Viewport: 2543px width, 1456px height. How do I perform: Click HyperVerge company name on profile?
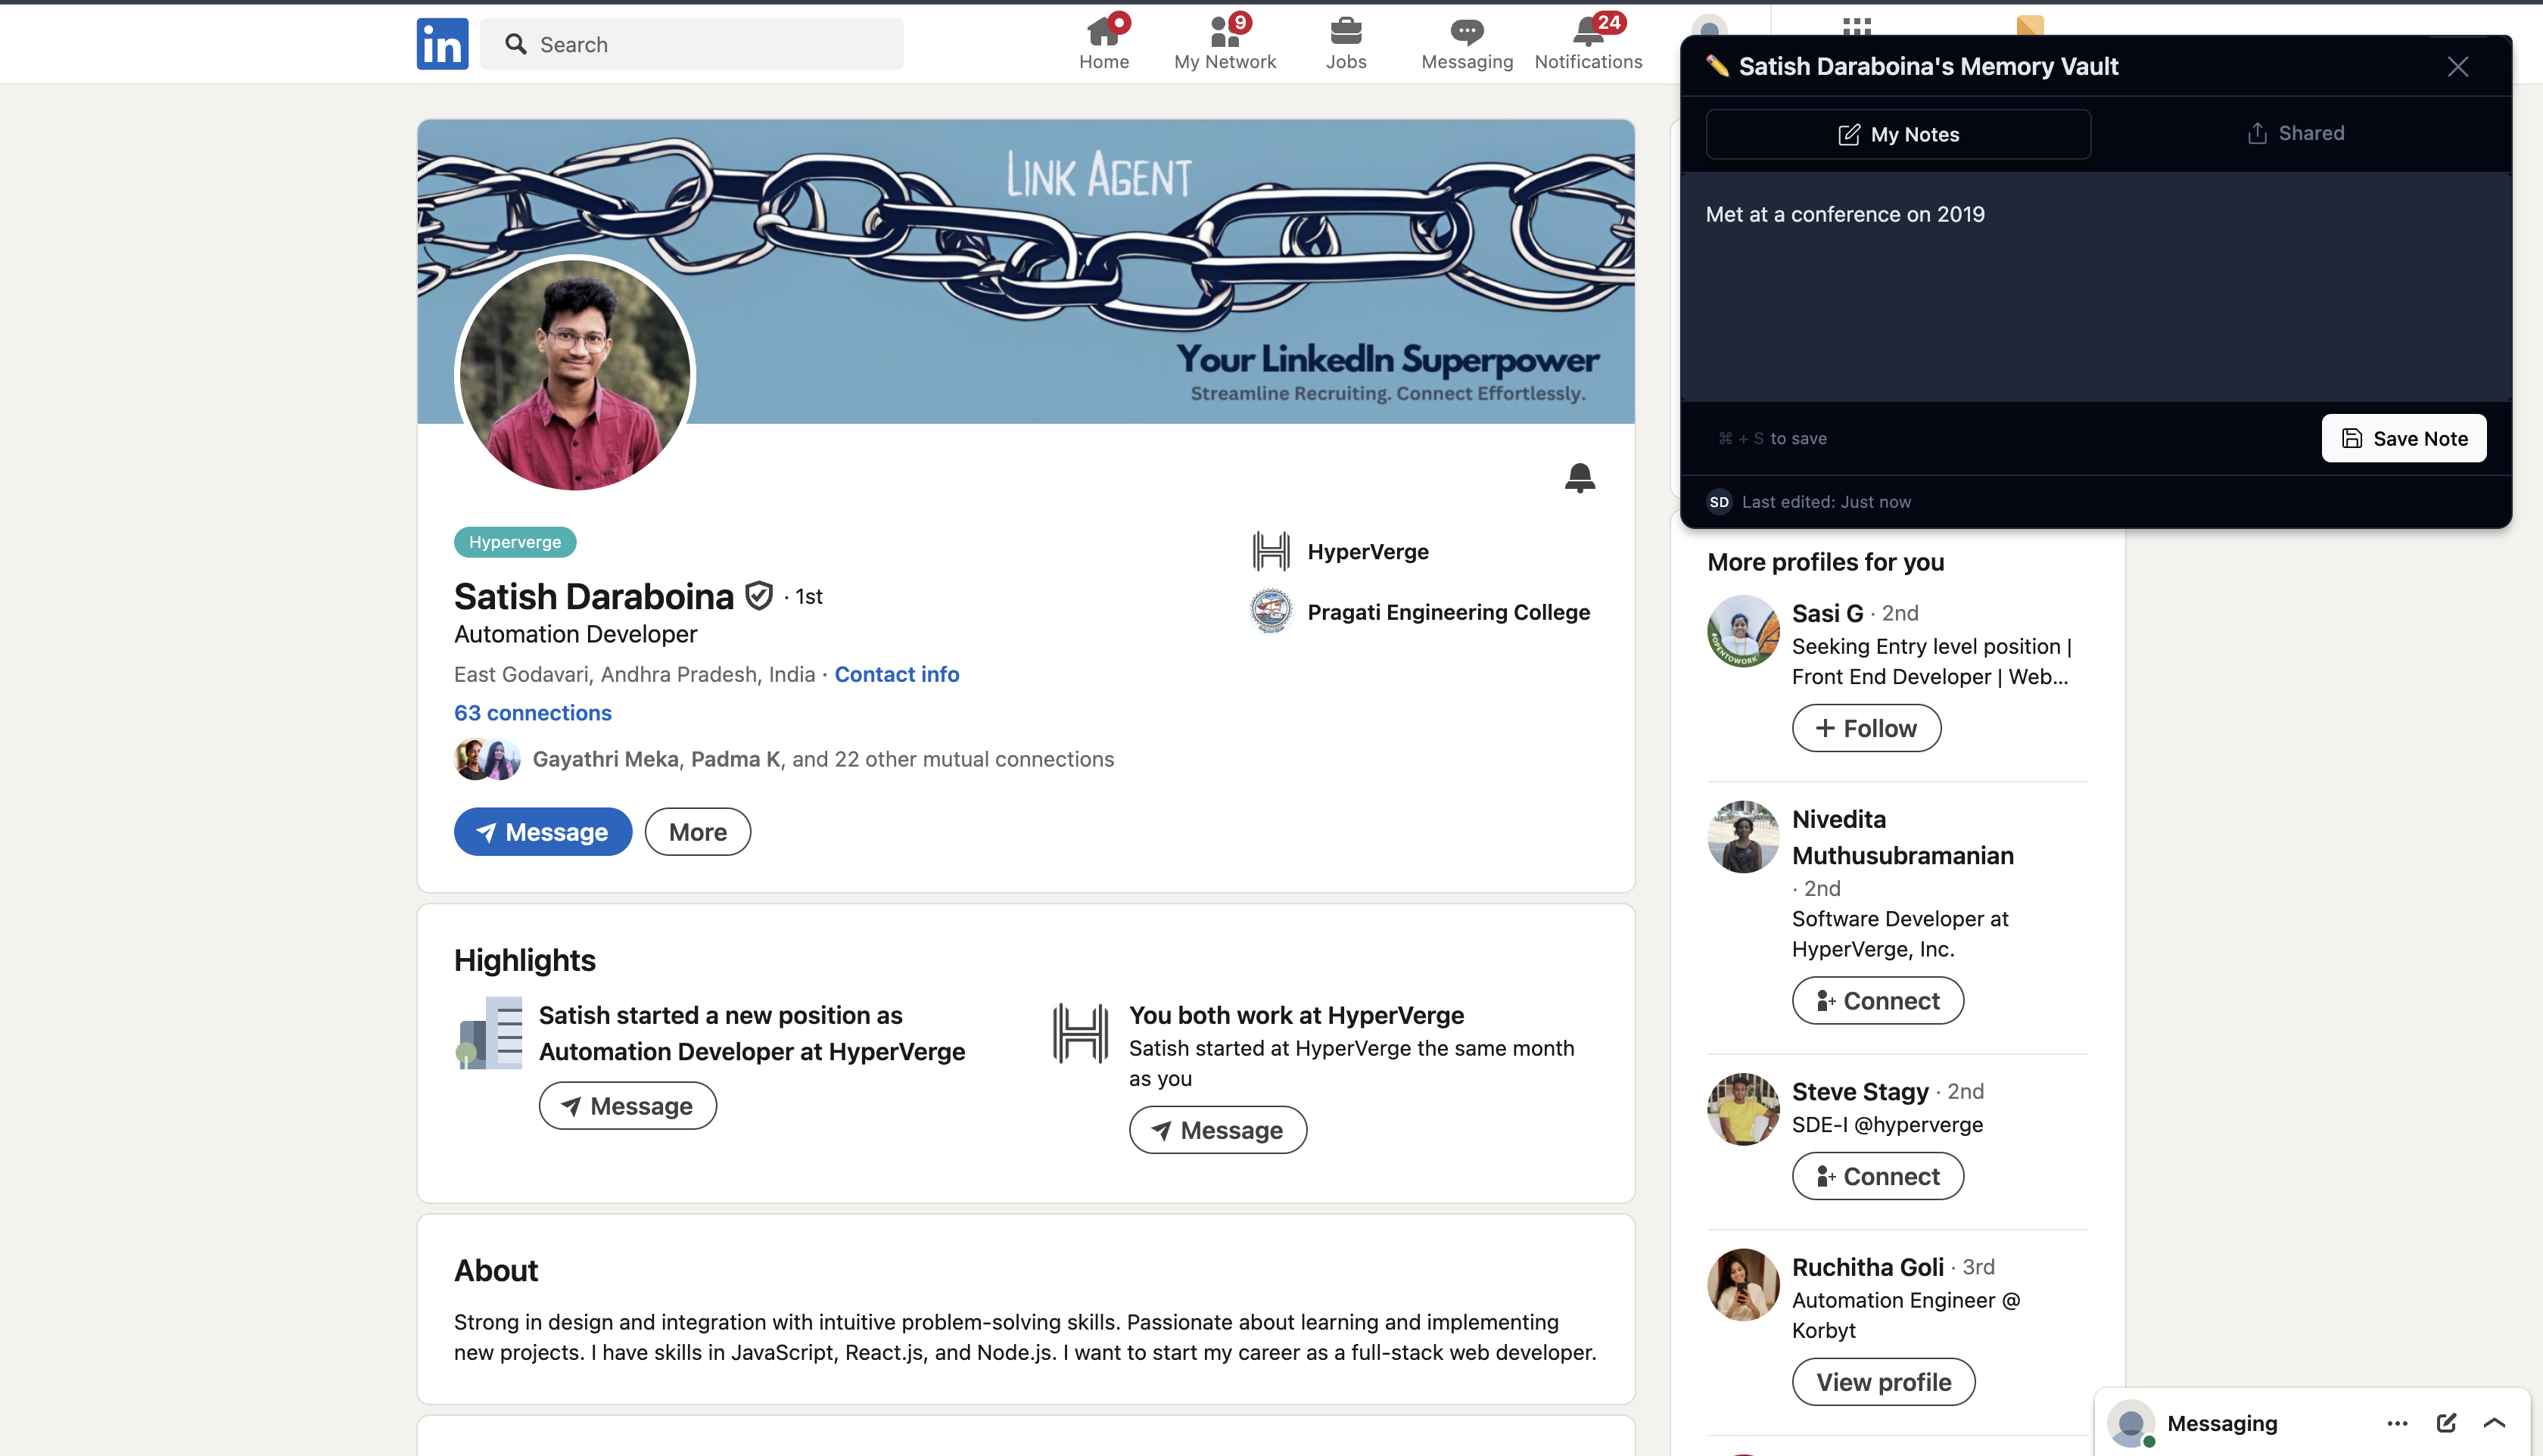(1367, 552)
